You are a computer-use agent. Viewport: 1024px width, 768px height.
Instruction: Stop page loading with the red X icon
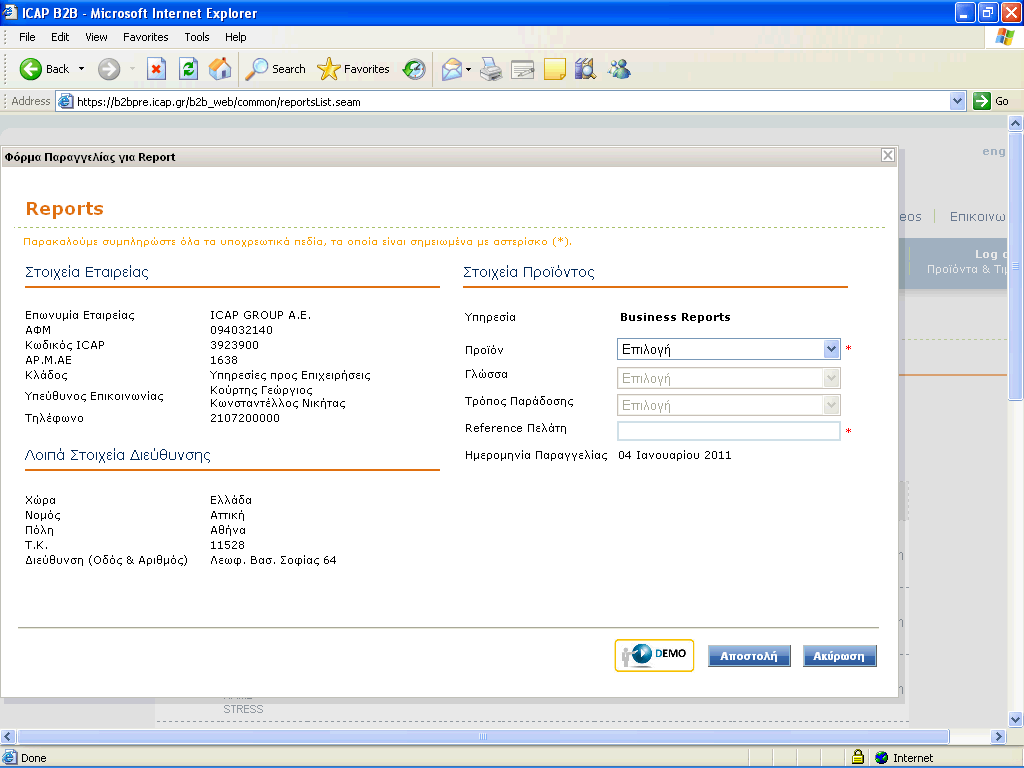point(156,69)
